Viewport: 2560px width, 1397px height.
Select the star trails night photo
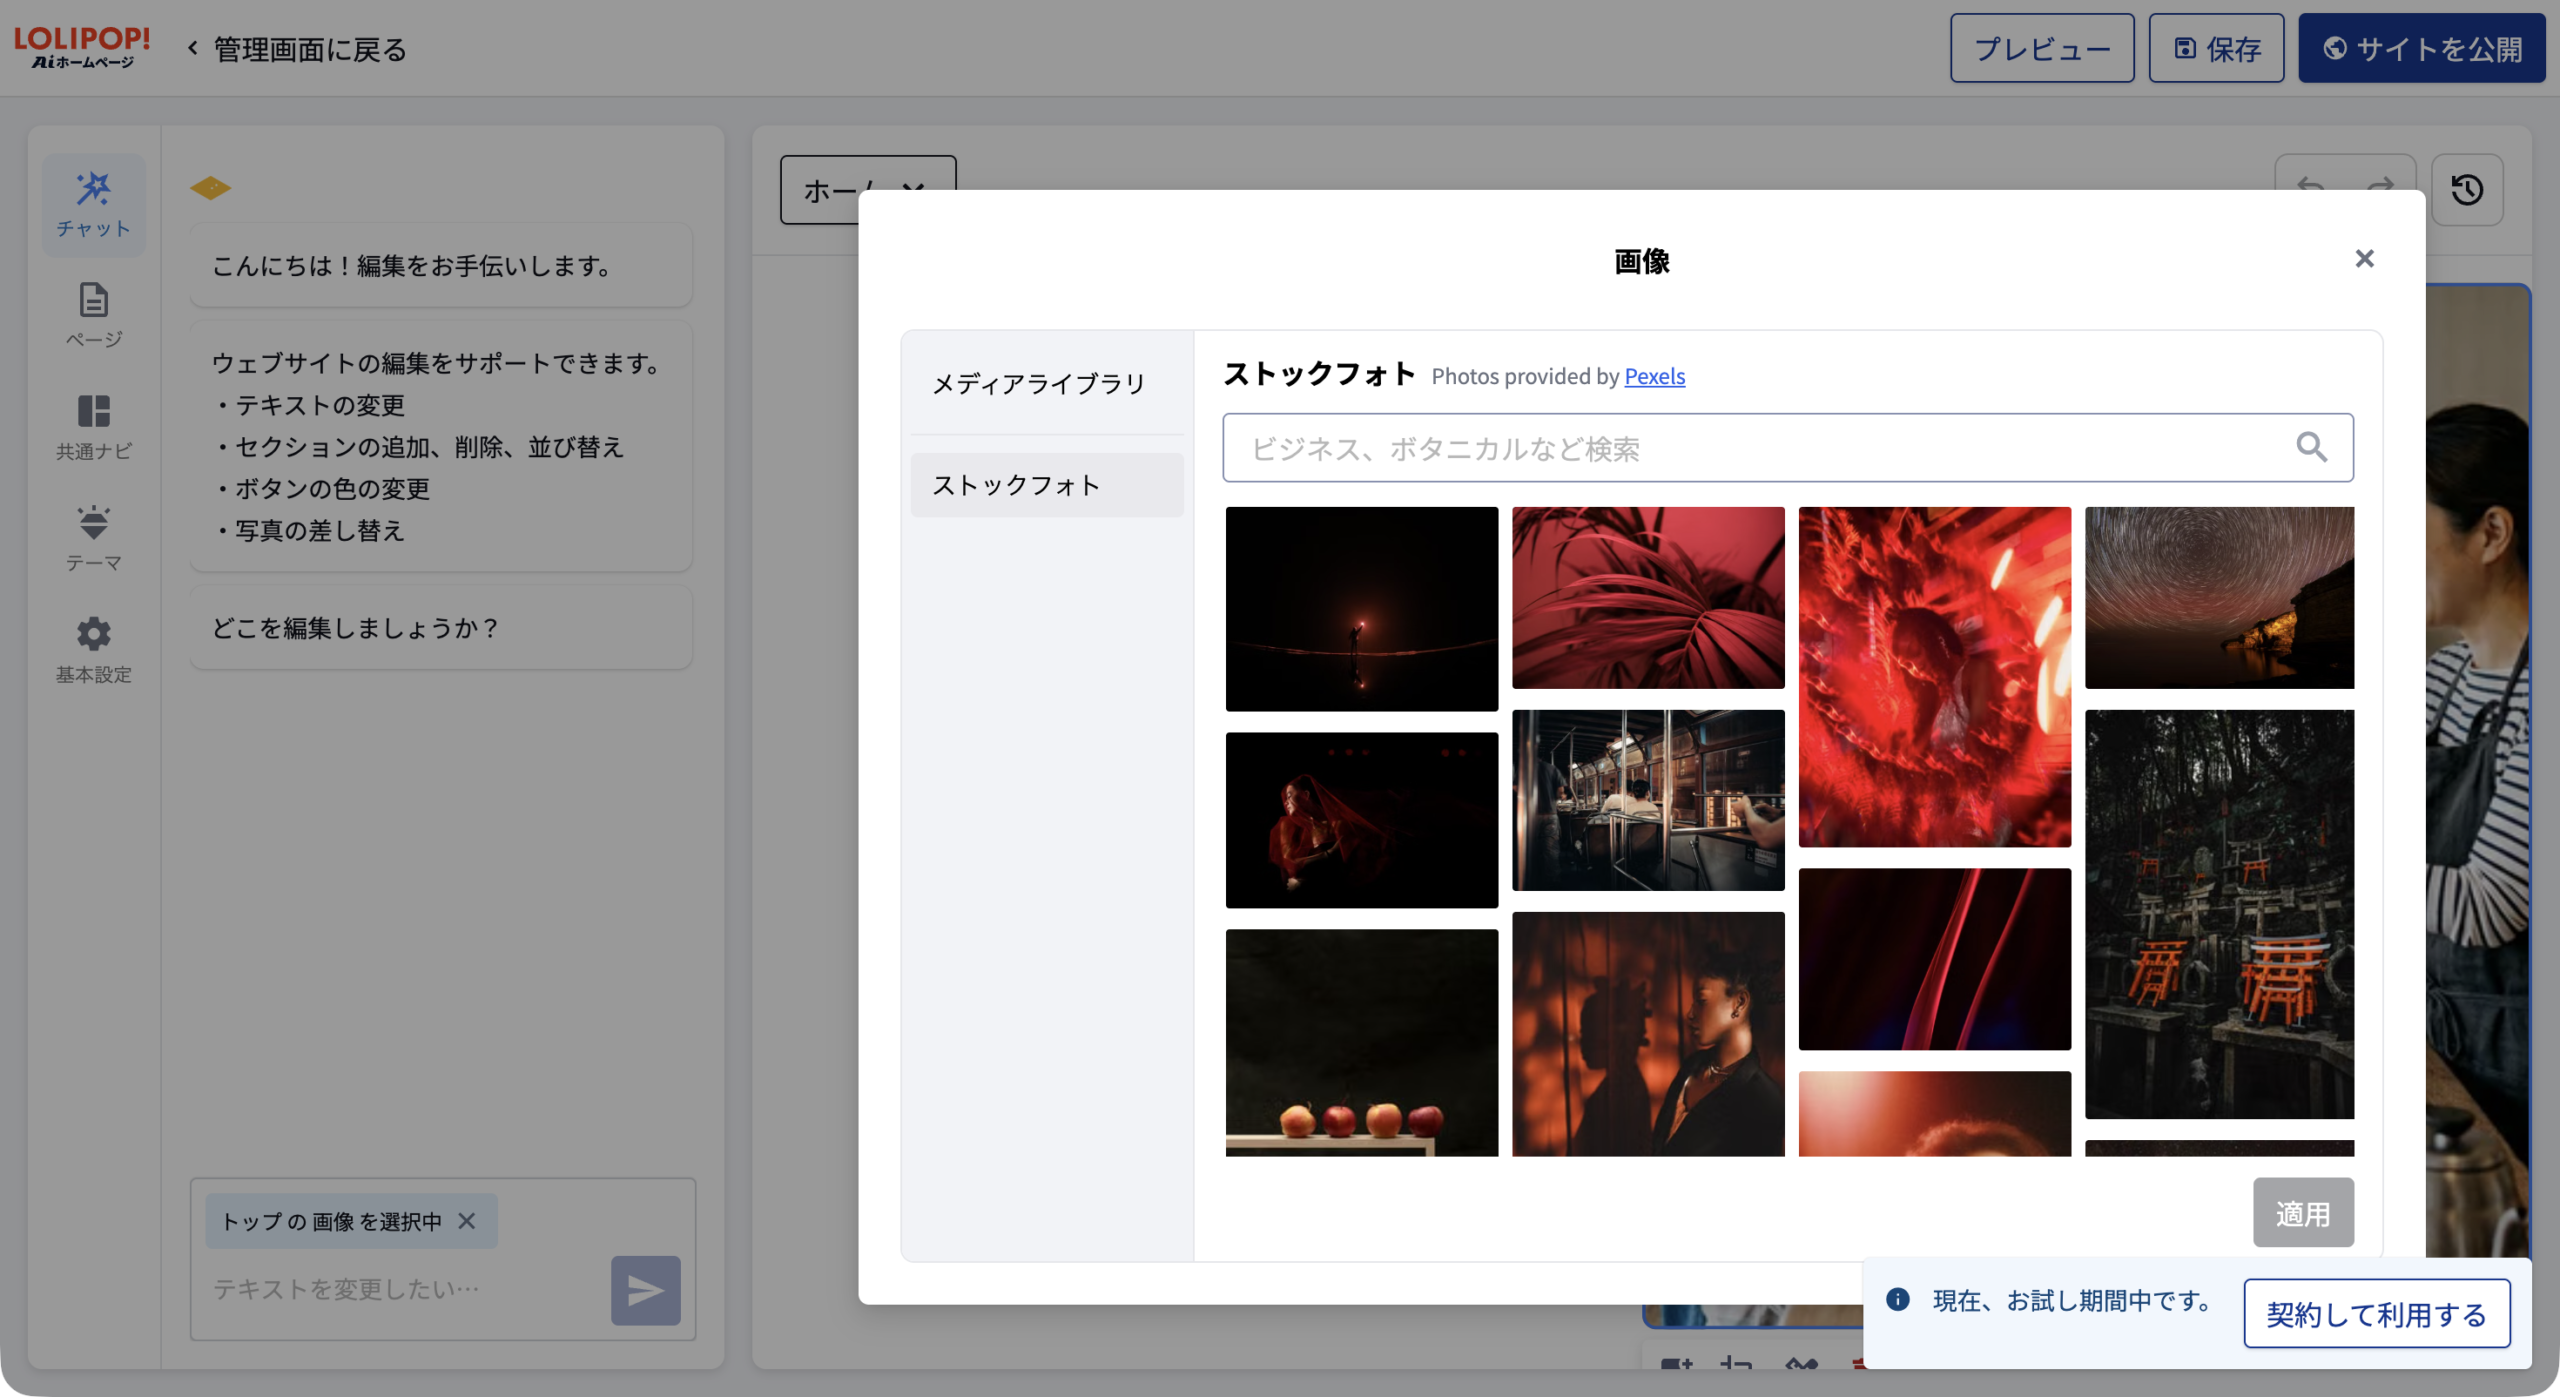click(x=2219, y=598)
